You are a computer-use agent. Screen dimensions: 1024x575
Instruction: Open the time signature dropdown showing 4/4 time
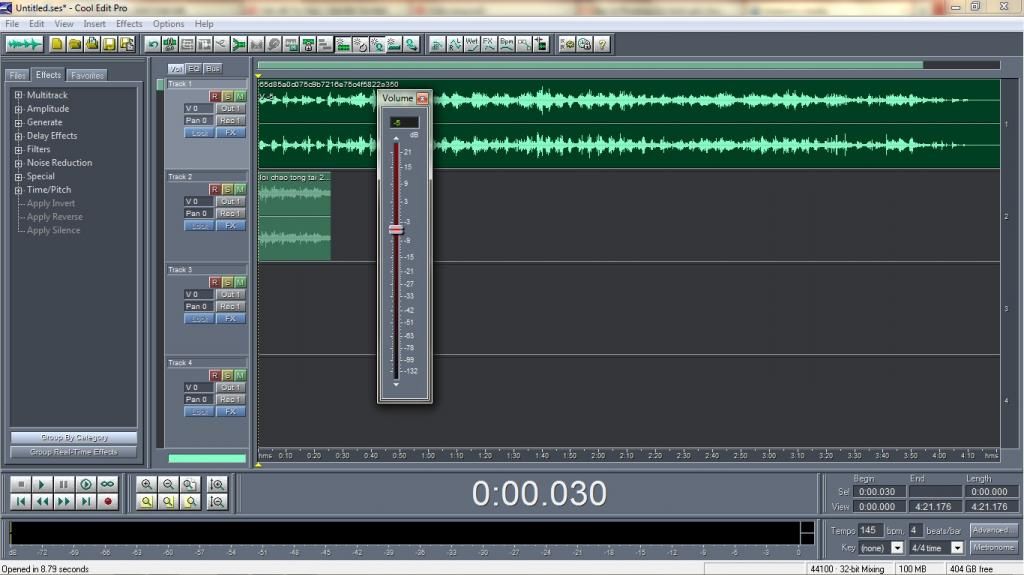tap(957, 548)
